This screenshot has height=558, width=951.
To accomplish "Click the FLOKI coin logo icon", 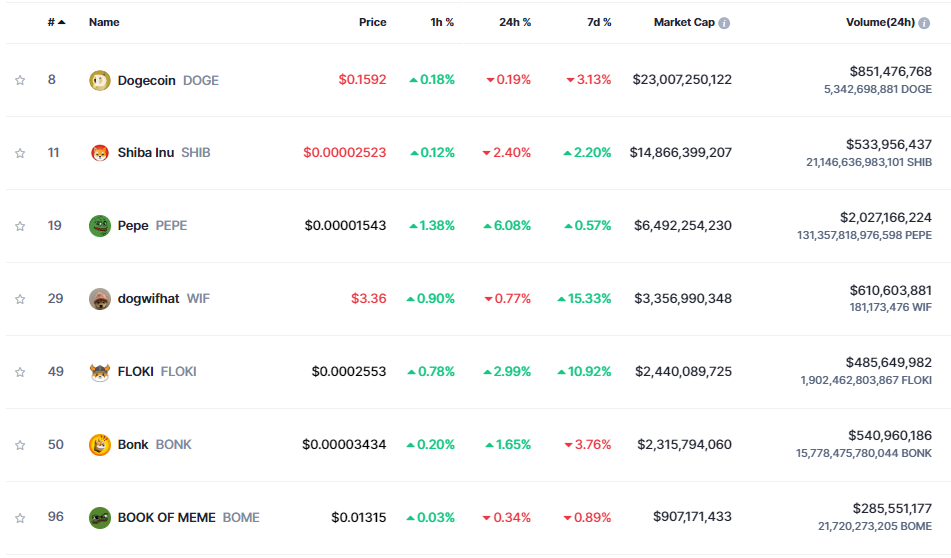I will pyautogui.click(x=99, y=372).
